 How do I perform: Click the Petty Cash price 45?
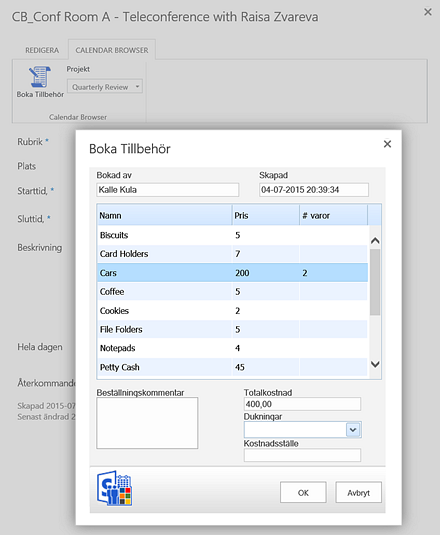pyautogui.click(x=266, y=367)
